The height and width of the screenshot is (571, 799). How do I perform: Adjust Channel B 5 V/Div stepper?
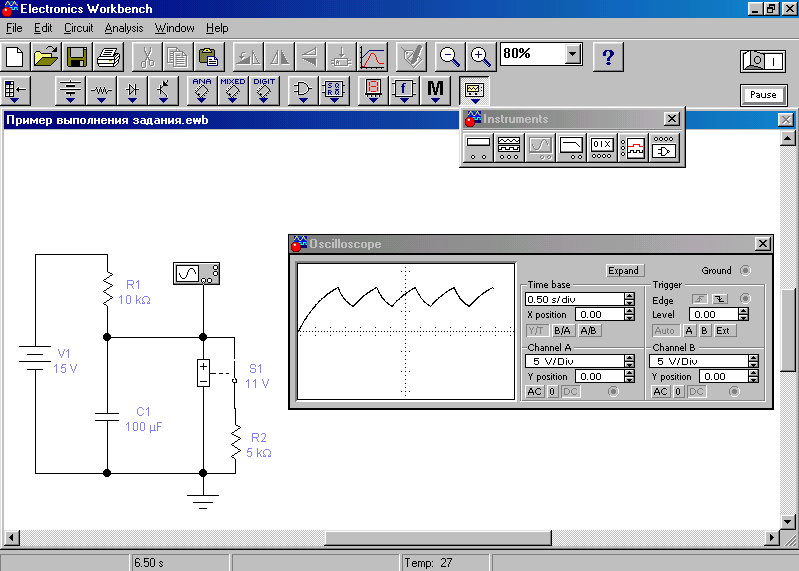point(754,361)
